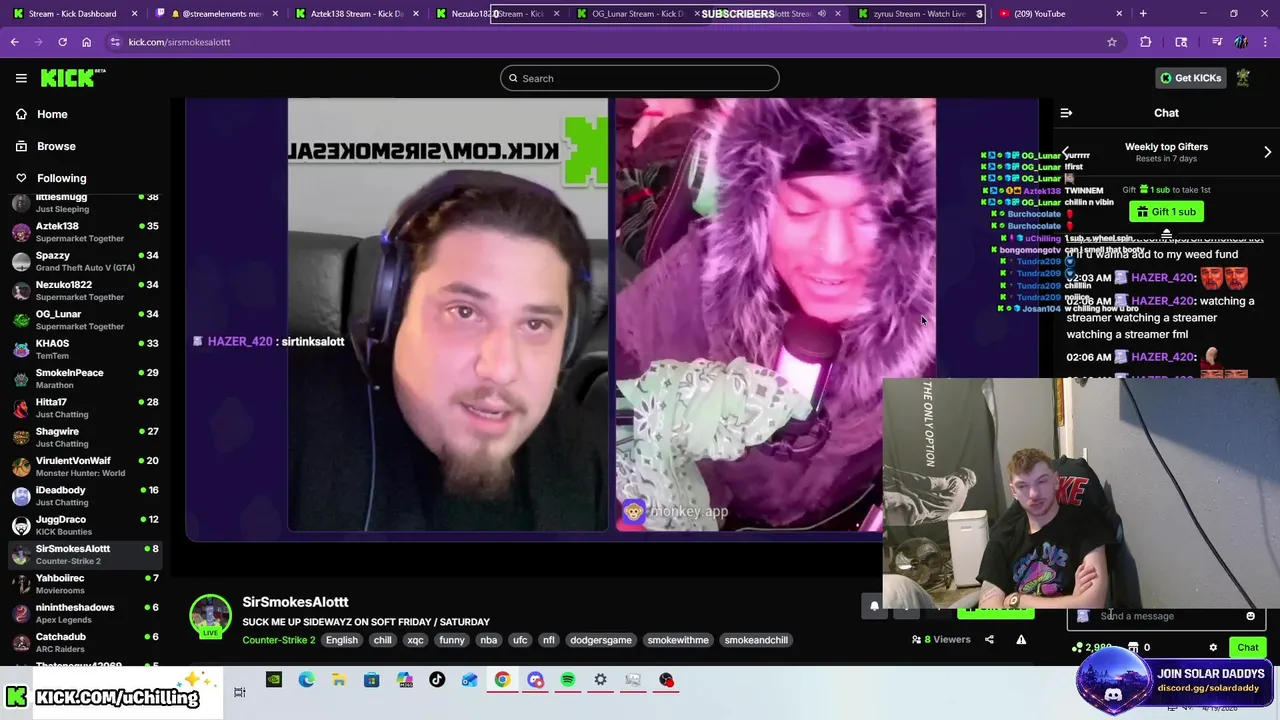1280x720 pixels.
Task: Open Spotify from taskbar
Action: [x=567, y=680]
